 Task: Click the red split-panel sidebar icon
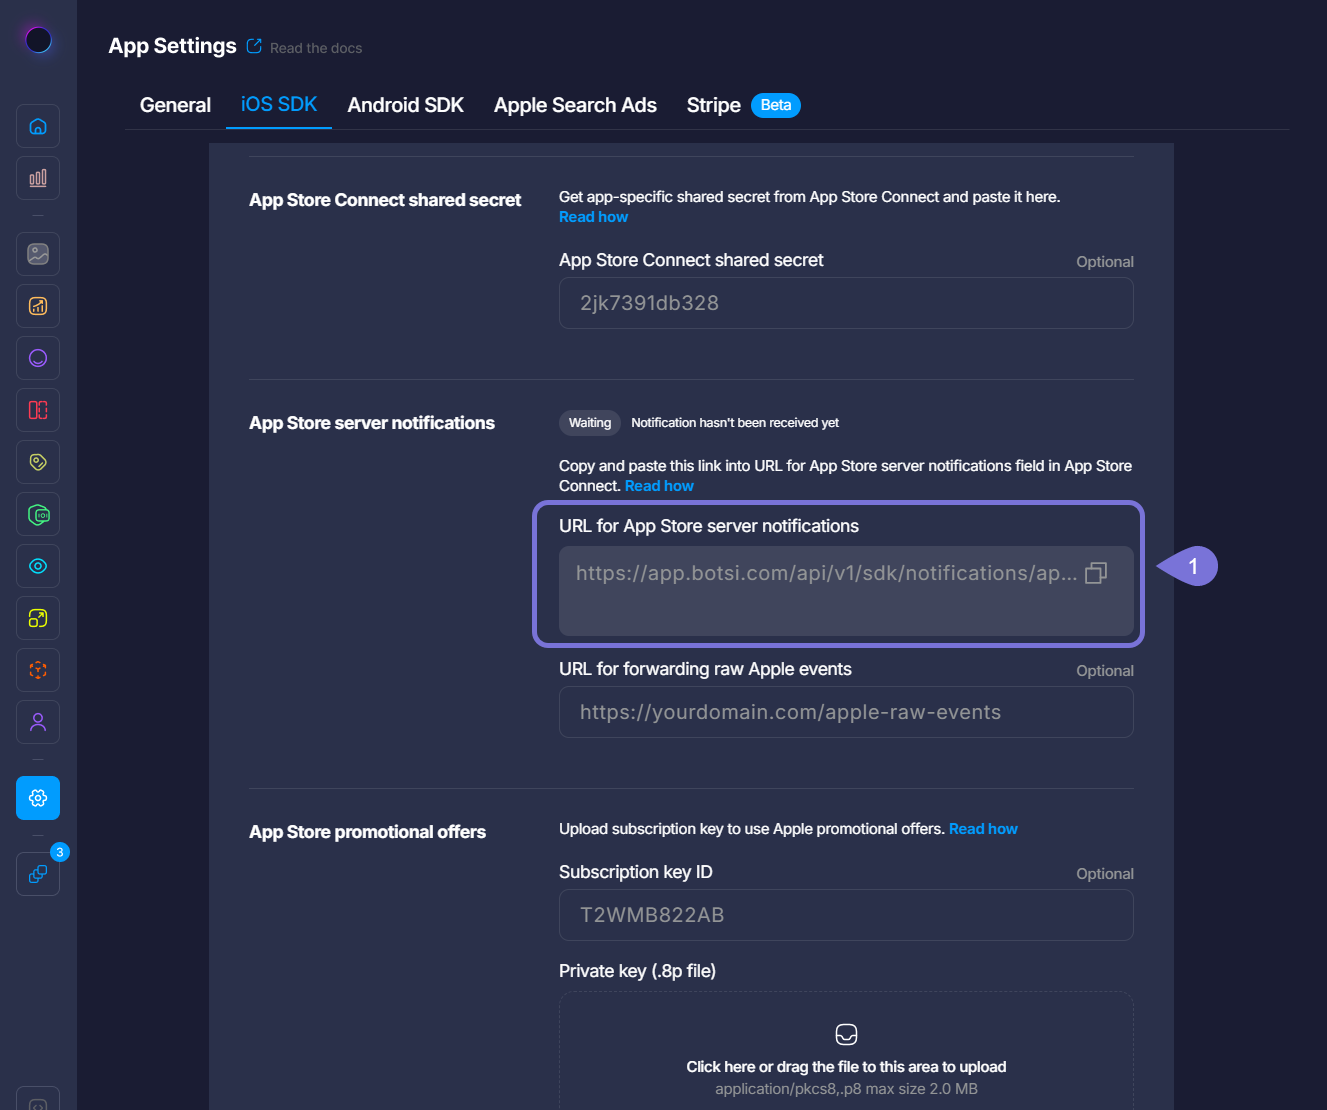[38, 410]
